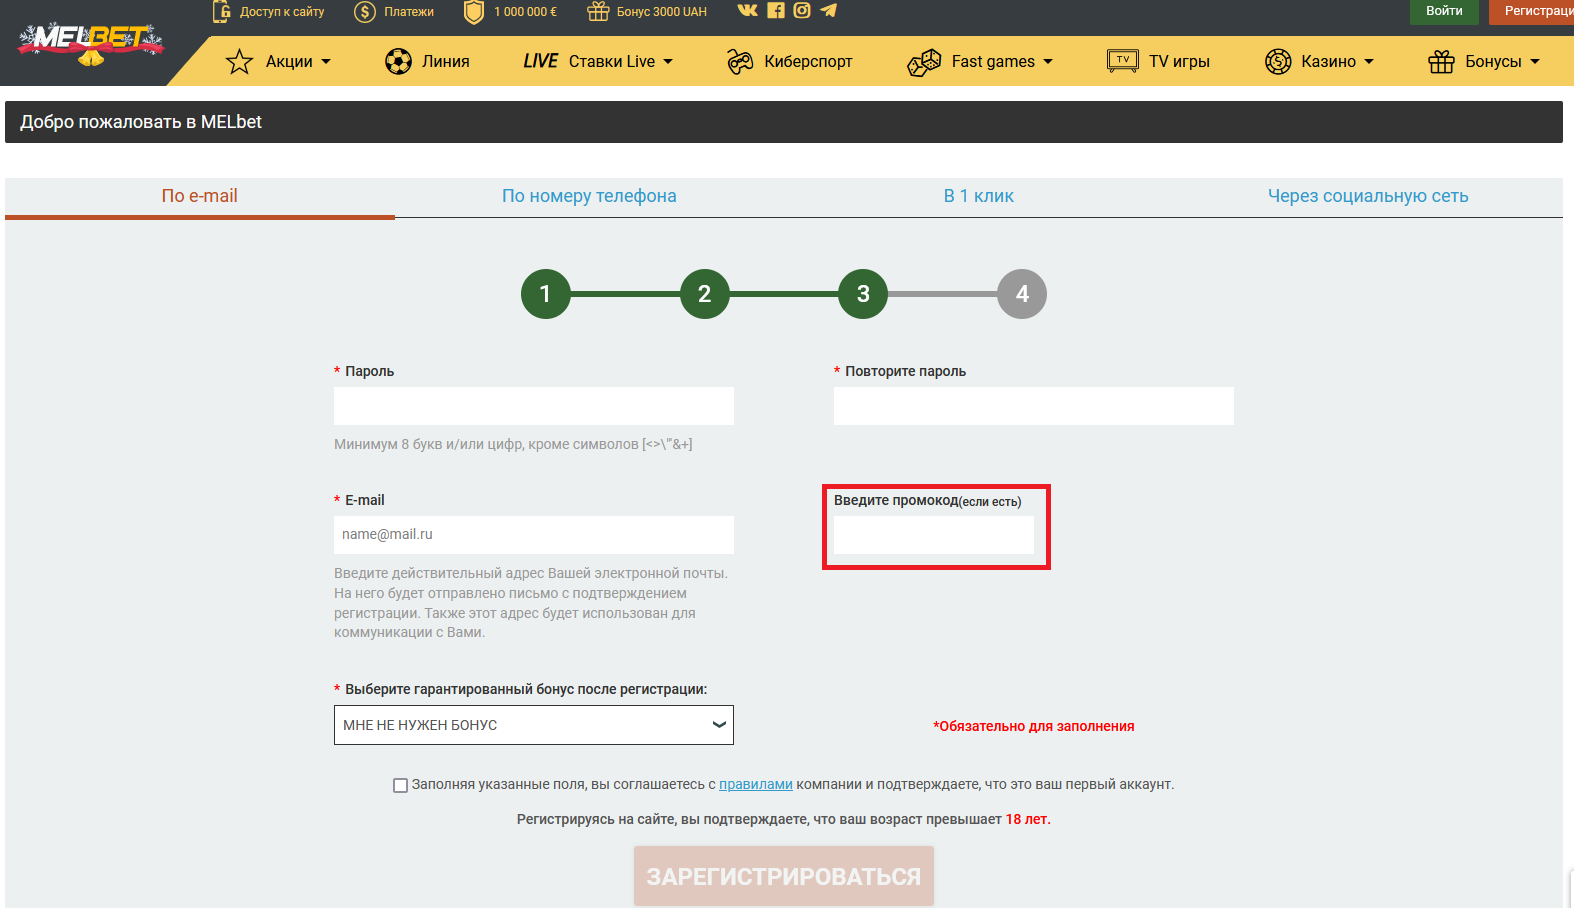Go to registration step 2 circle

pyautogui.click(x=704, y=294)
